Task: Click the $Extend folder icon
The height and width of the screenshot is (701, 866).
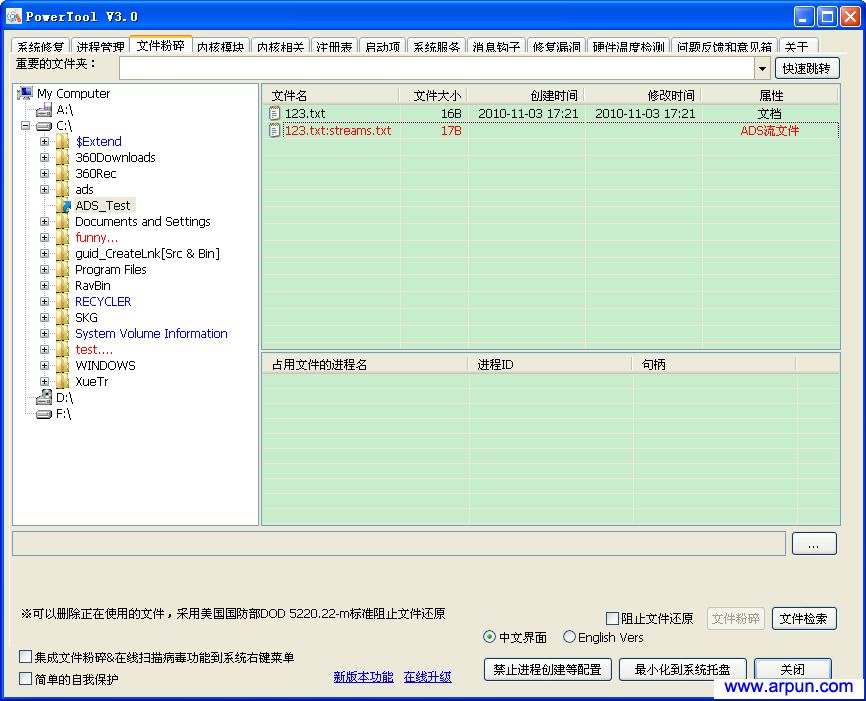Action: click(62, 141)
